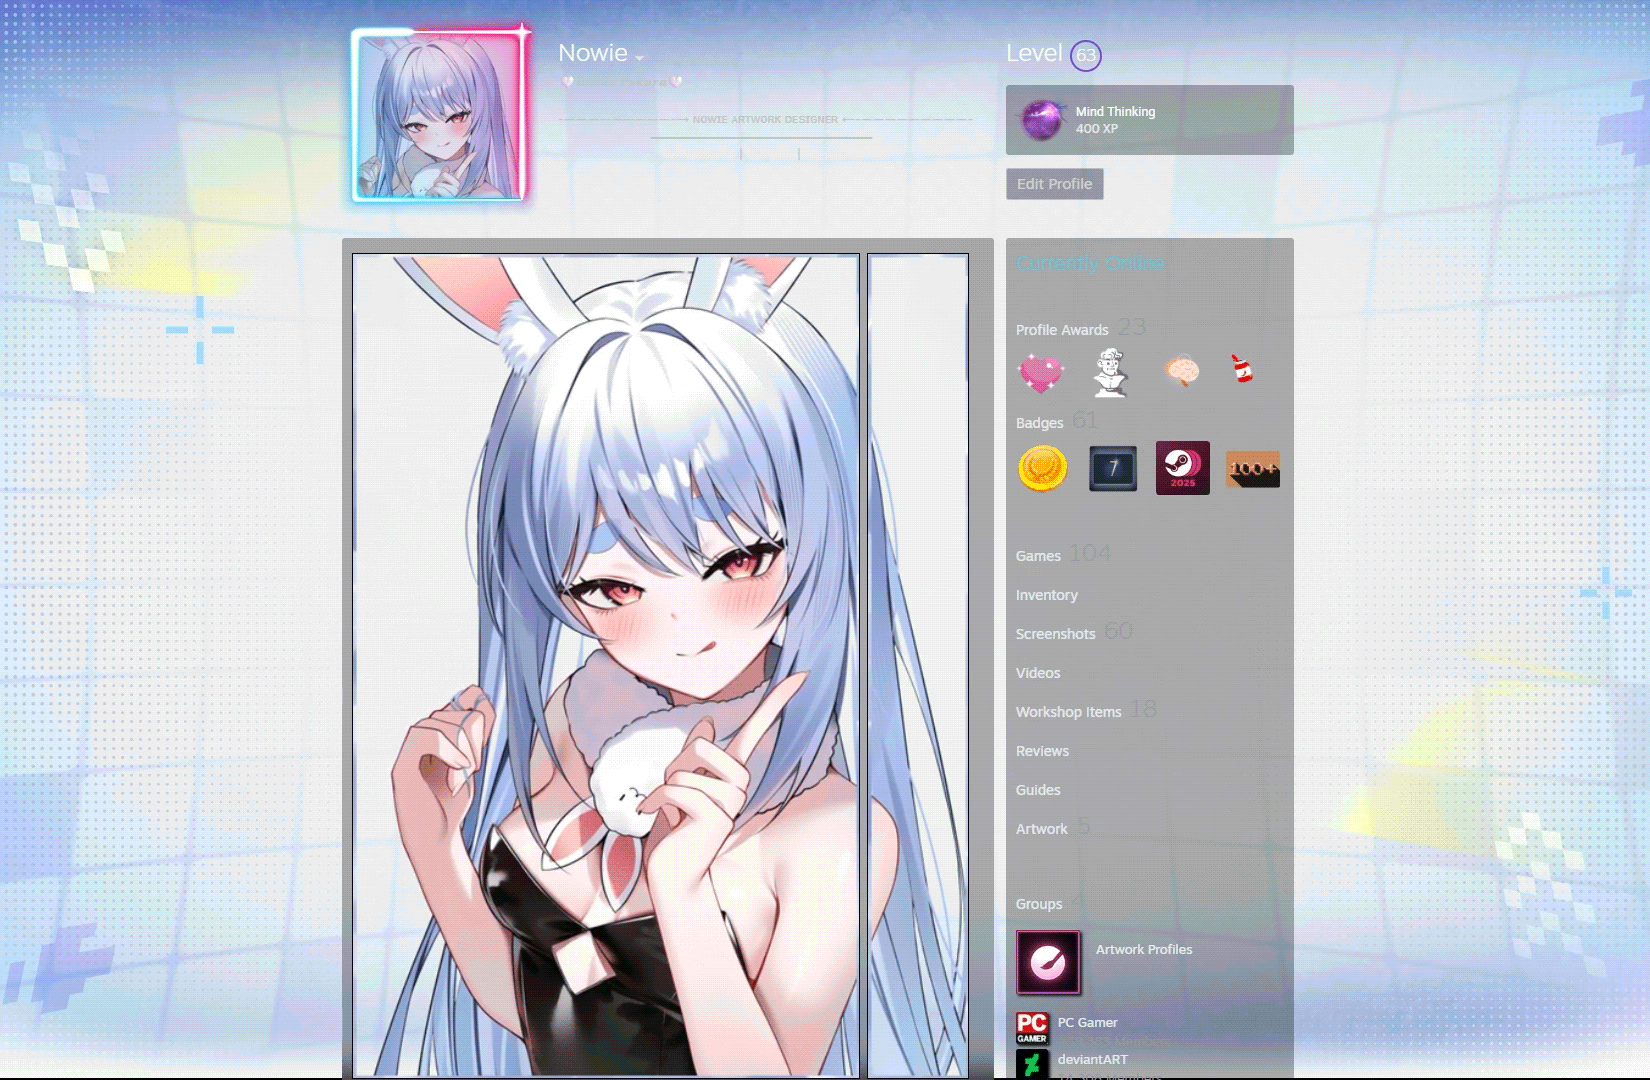This screenshot has width=1650, height=1080.
Task: Open the deviantART group name link
Action: (1093, 1060)
